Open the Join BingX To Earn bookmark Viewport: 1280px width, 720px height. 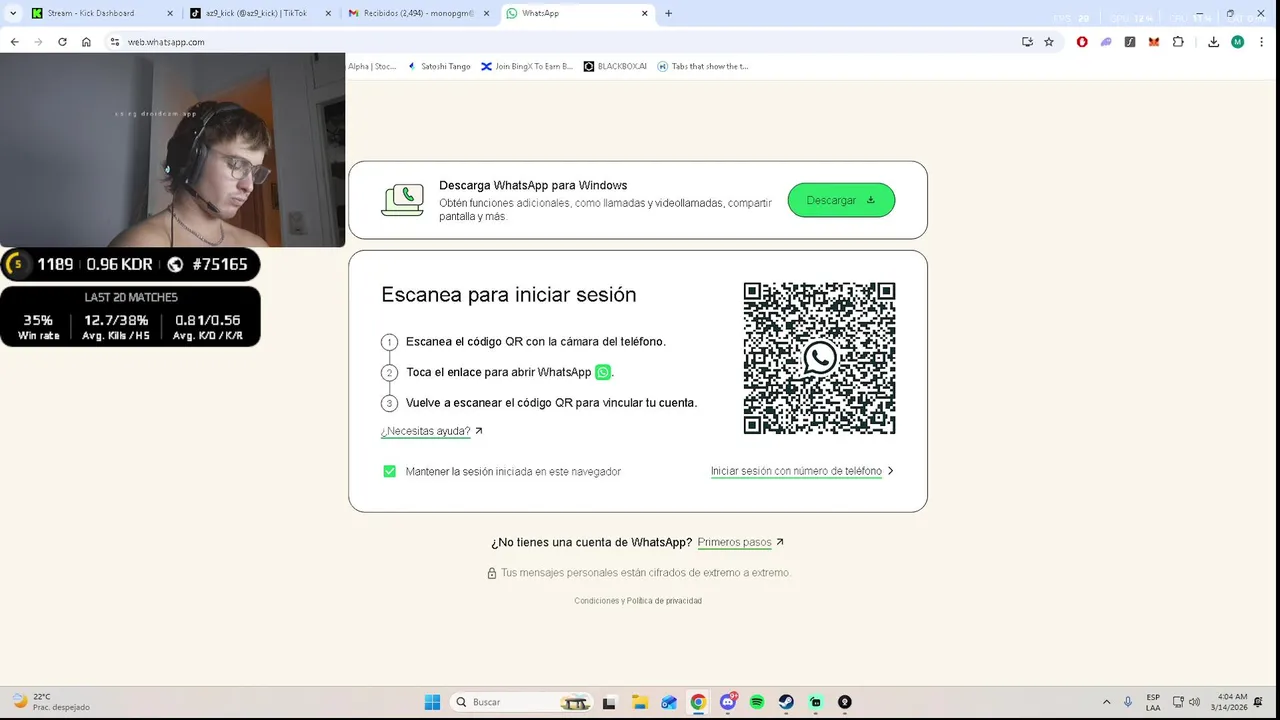527,66
